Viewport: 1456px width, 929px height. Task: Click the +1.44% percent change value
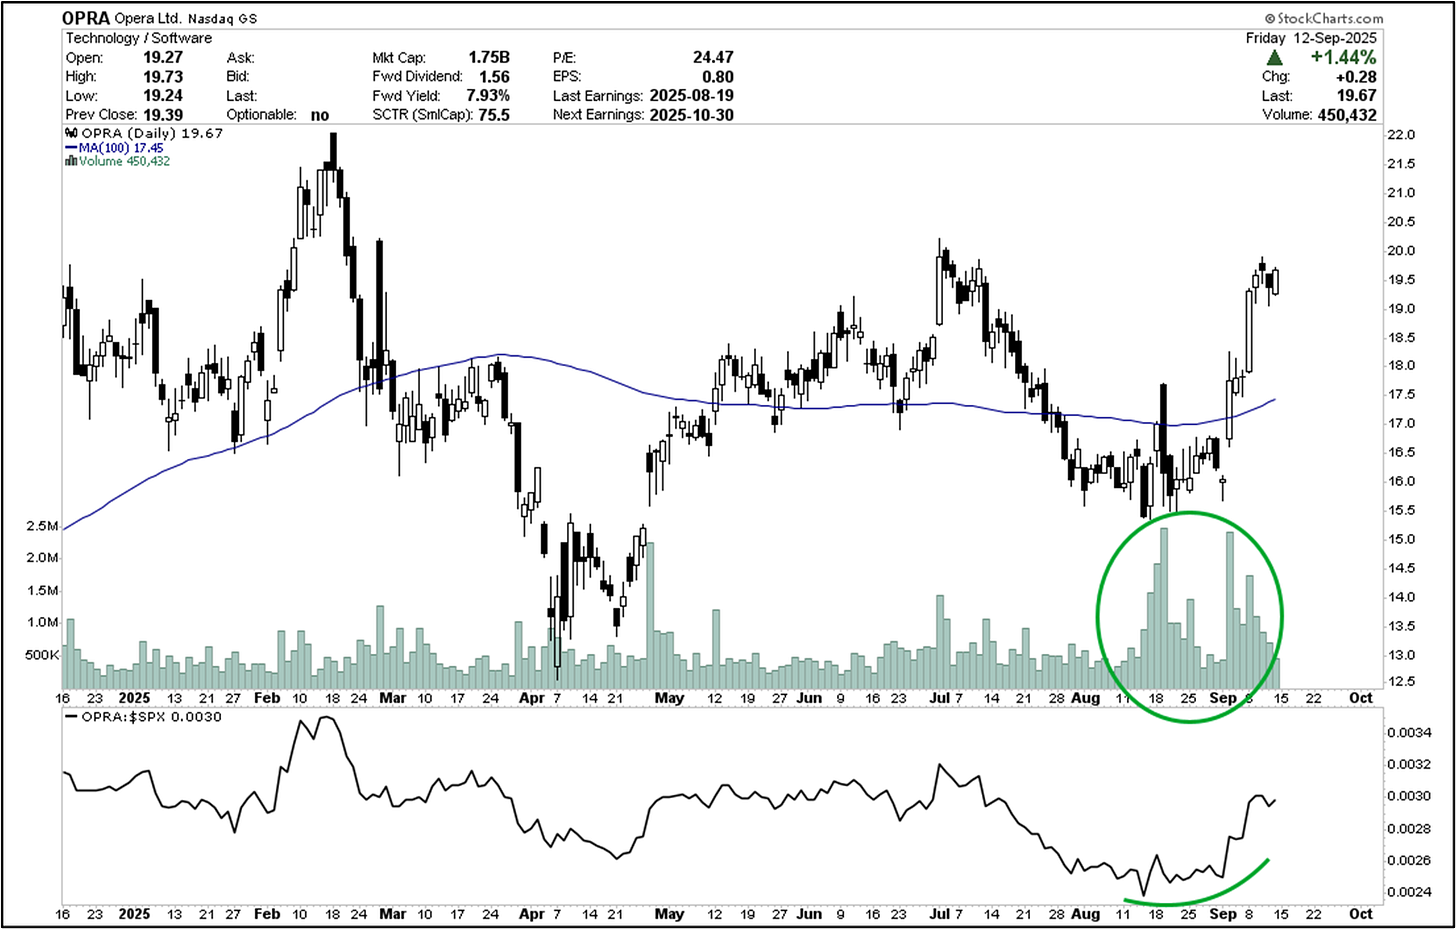pos(1342,58)
